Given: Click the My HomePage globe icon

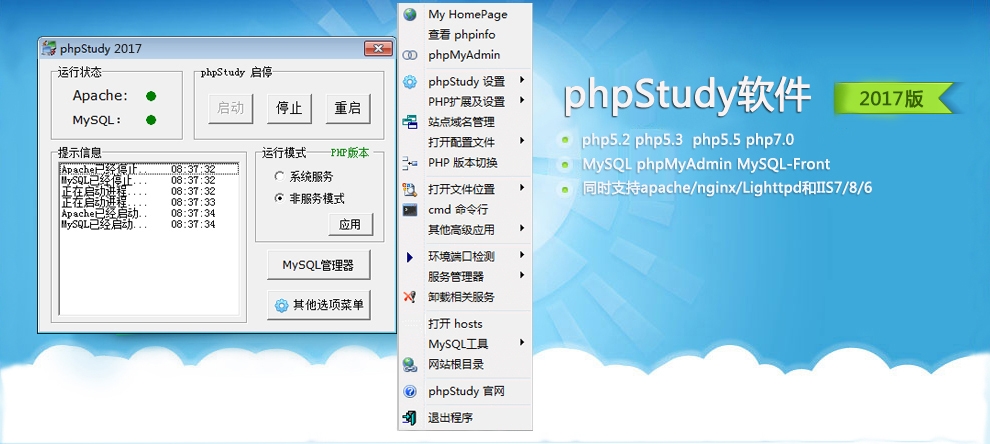Looking at the screenshot, I should (x=410, y=15).
